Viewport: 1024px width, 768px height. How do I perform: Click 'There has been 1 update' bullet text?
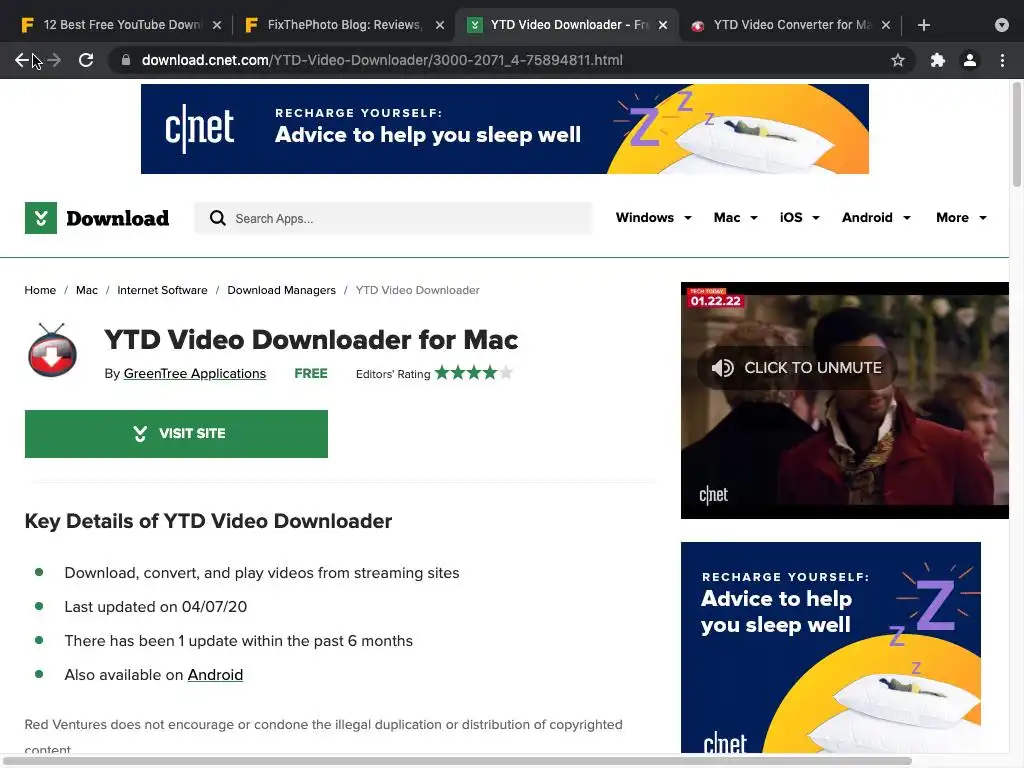(x=238, y=641)
